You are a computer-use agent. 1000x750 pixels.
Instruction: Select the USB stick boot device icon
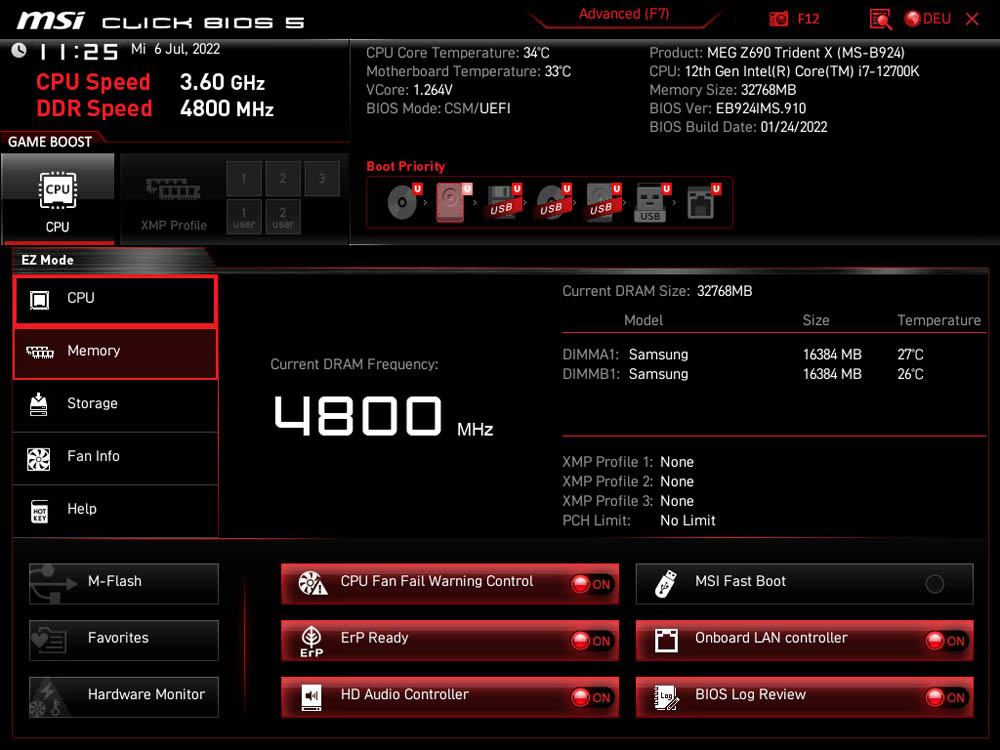coord(651,203)
